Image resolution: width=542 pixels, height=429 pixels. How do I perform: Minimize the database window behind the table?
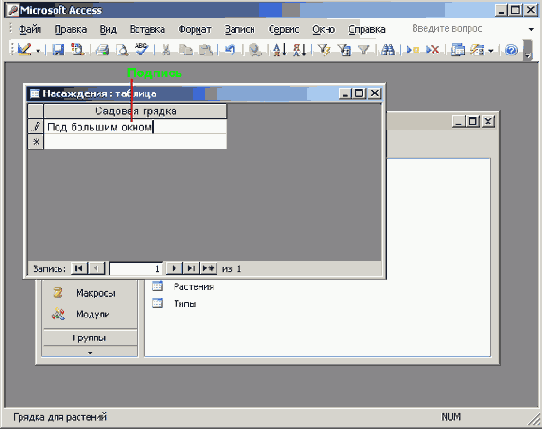click(x=459, y=121)
